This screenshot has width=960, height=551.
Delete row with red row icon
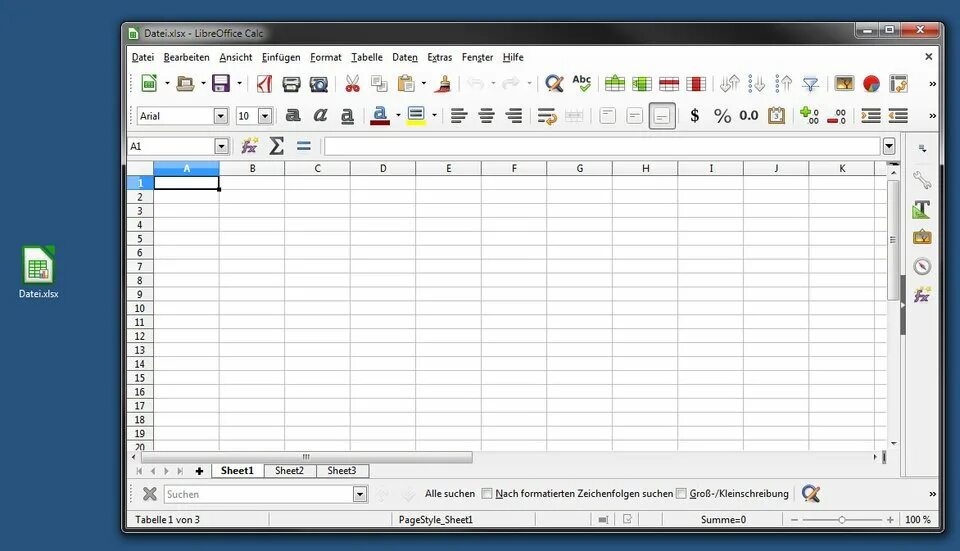(x=669, y=83)
